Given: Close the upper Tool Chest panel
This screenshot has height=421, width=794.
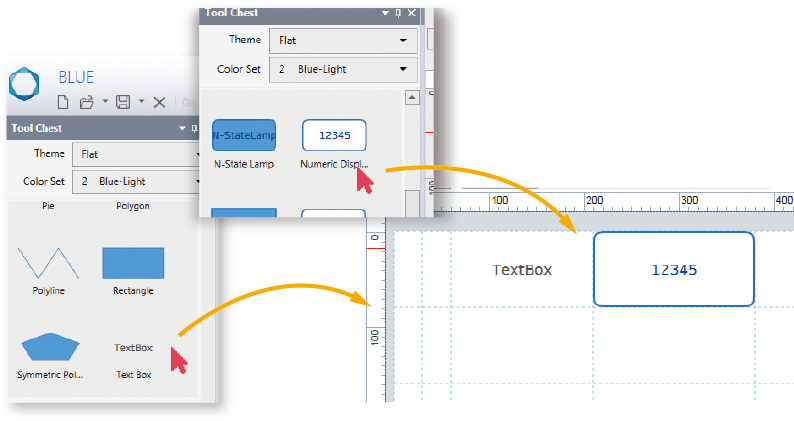Looking at the screenshot, I should (412, 13).
